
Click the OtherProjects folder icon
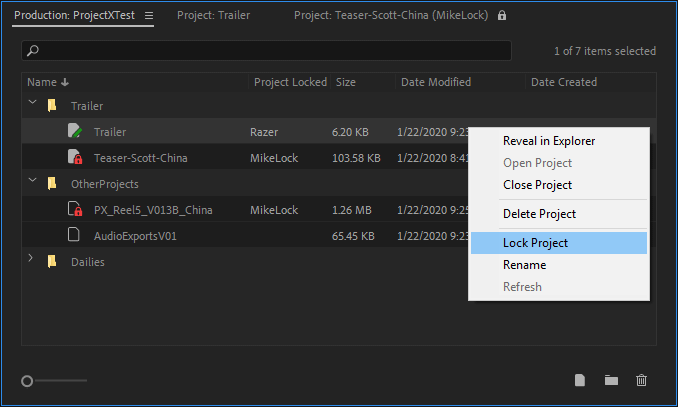(x=52, y=183)
